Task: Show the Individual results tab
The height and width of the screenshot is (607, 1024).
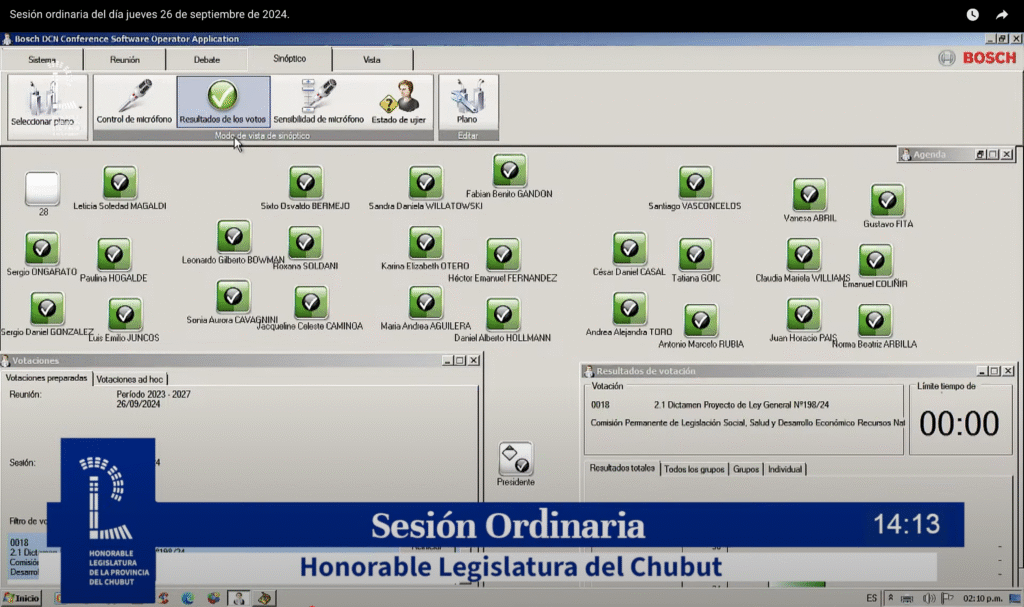Action: tap(785, 469)
